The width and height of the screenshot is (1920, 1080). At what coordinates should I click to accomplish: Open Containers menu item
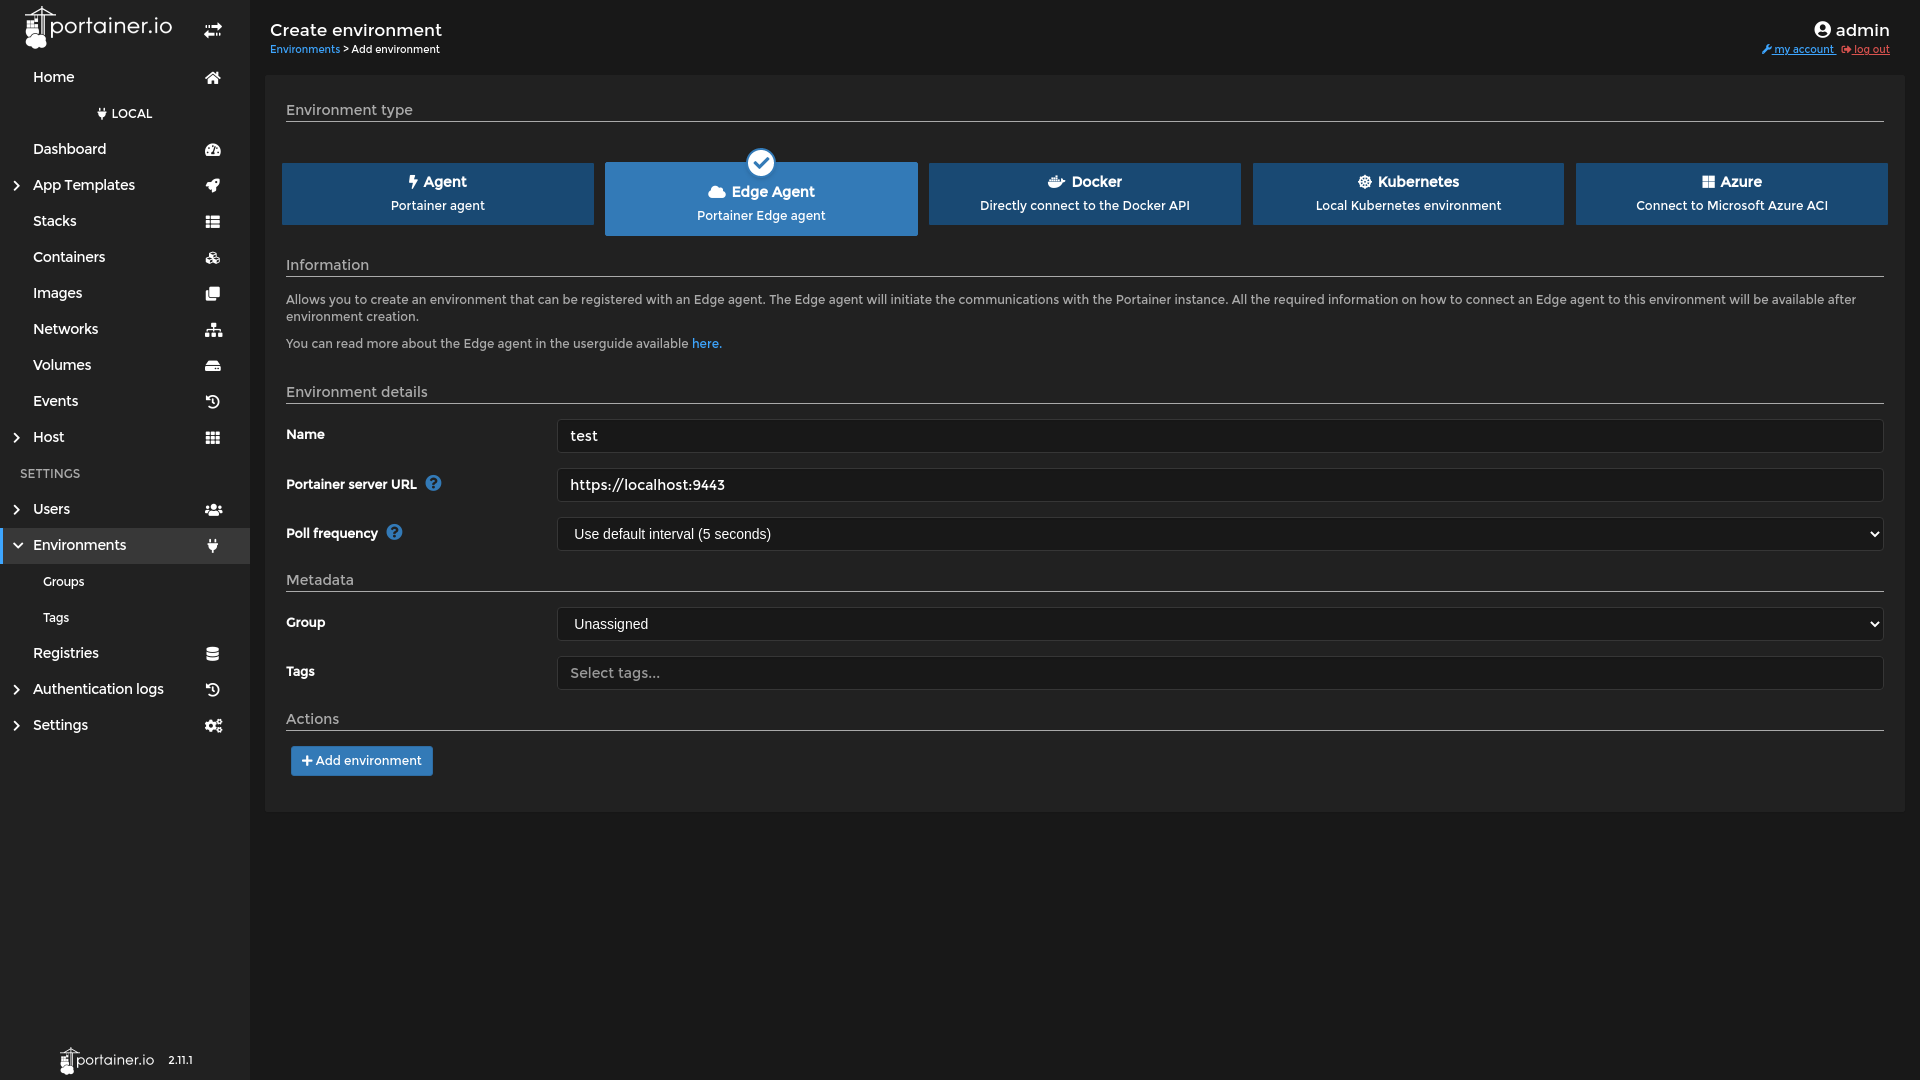[125, 258]
